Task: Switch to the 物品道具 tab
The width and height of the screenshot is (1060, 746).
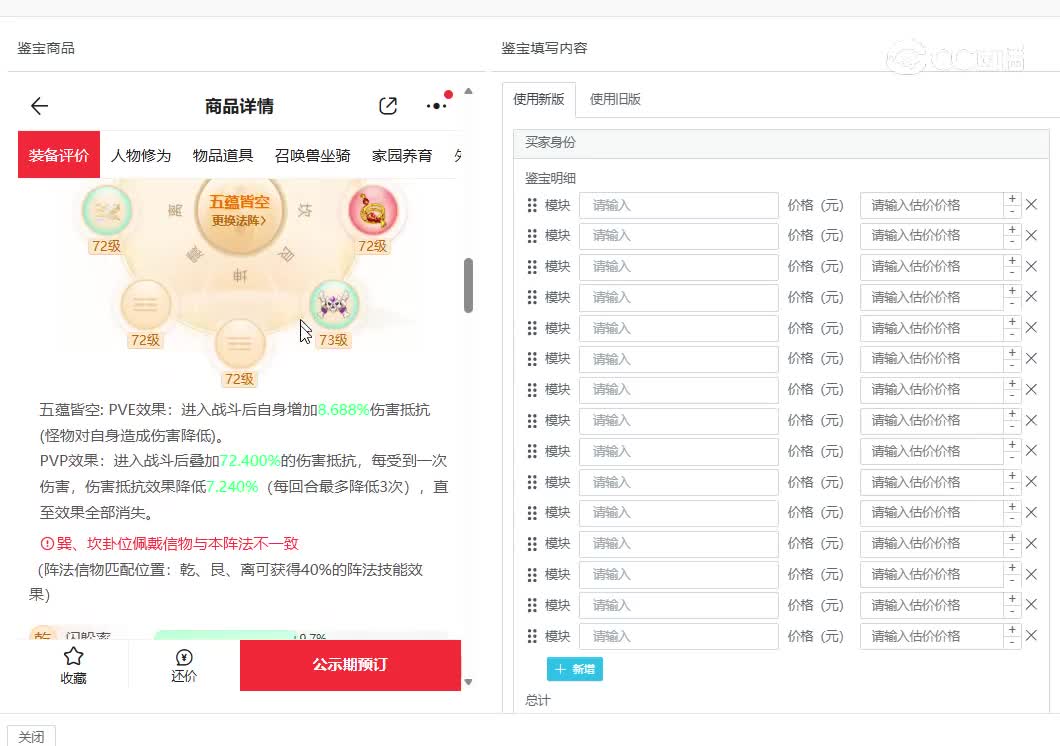Action: pos(222,155)
